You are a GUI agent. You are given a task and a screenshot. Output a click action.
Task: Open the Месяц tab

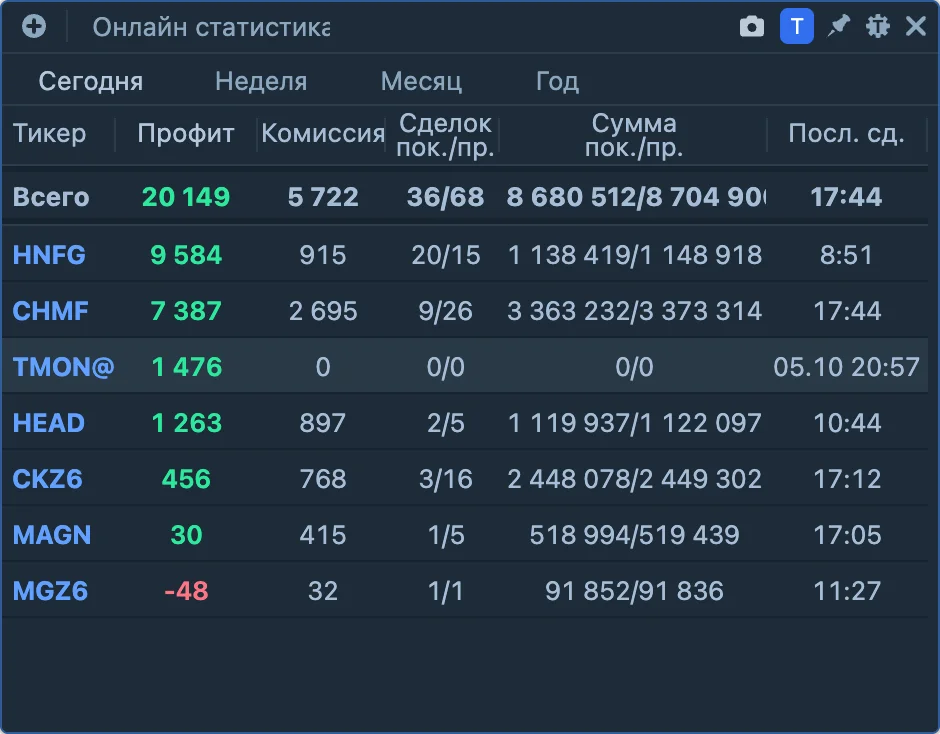tap(421, 81)
